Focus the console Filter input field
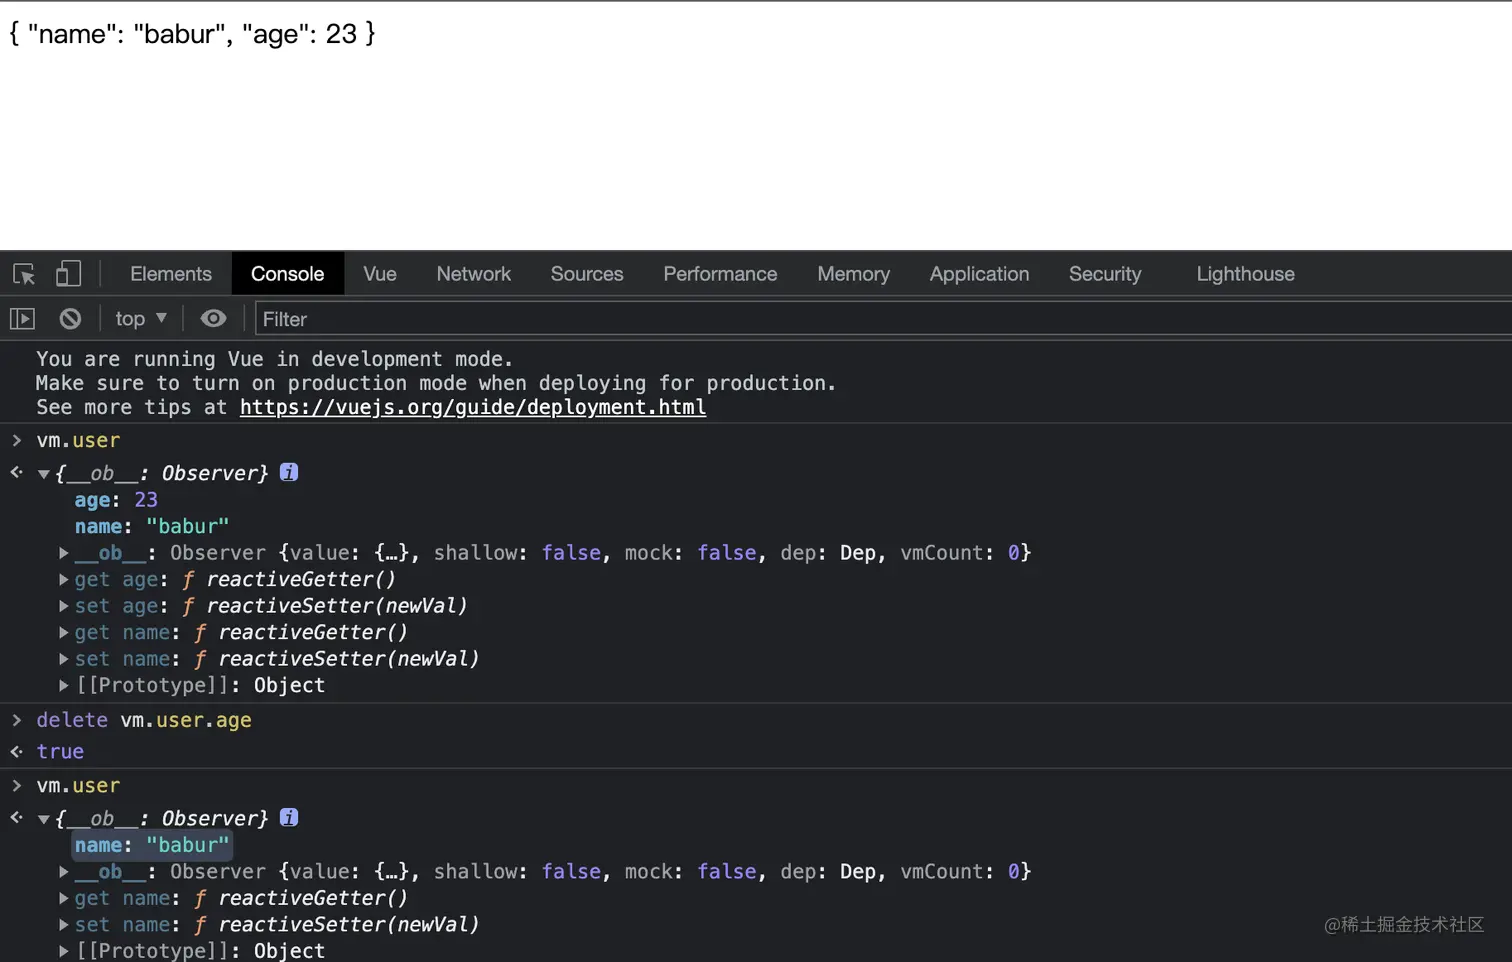This screenshot has width=1512, height=962. 883,319
